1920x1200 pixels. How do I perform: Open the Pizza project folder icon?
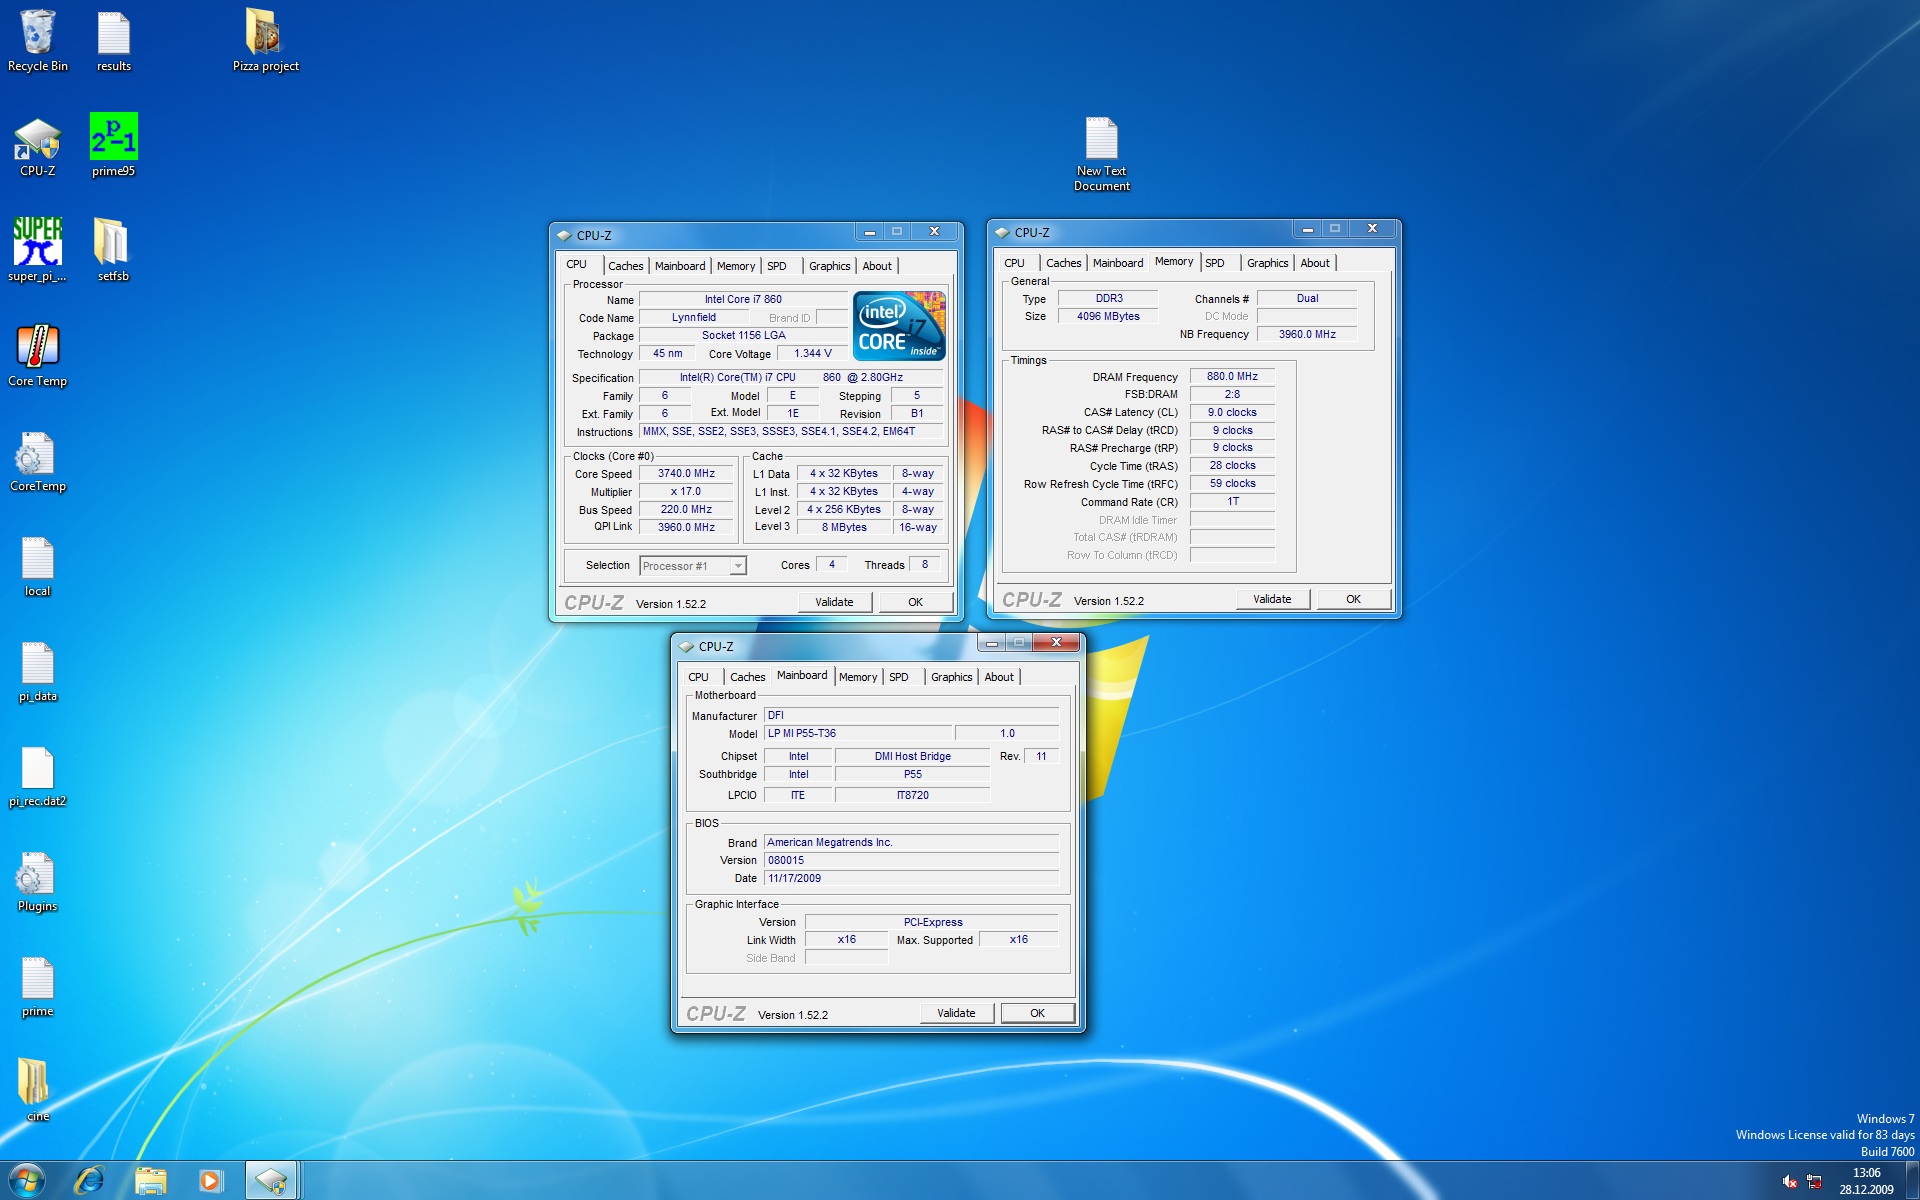pos(265,40)
